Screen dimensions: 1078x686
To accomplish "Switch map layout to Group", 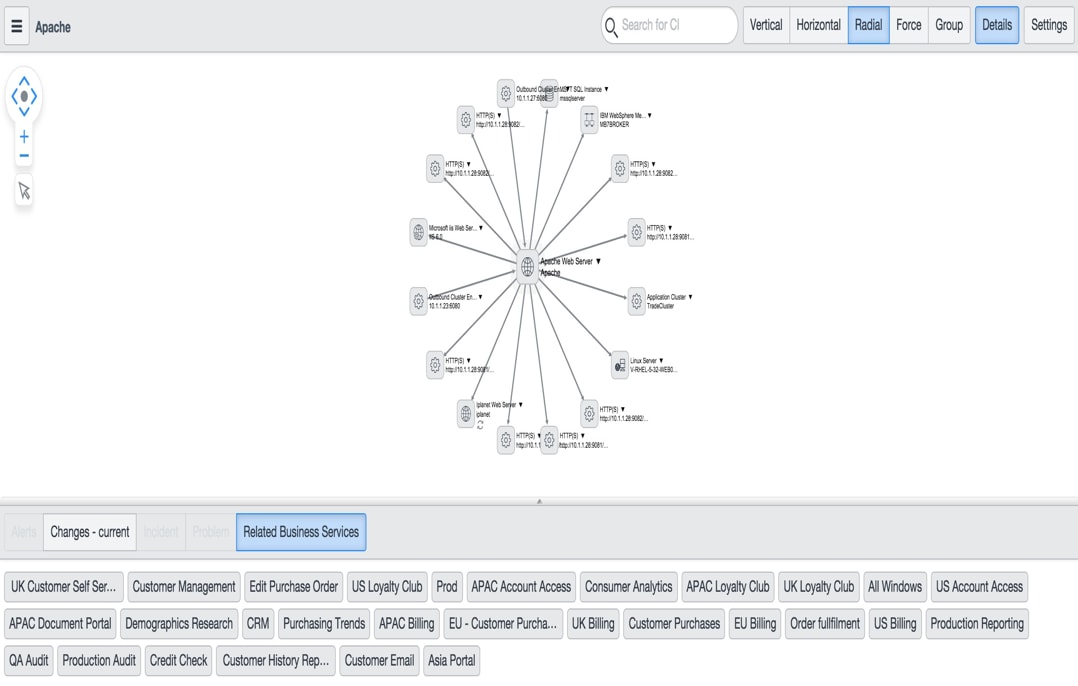I will (949, 25).
